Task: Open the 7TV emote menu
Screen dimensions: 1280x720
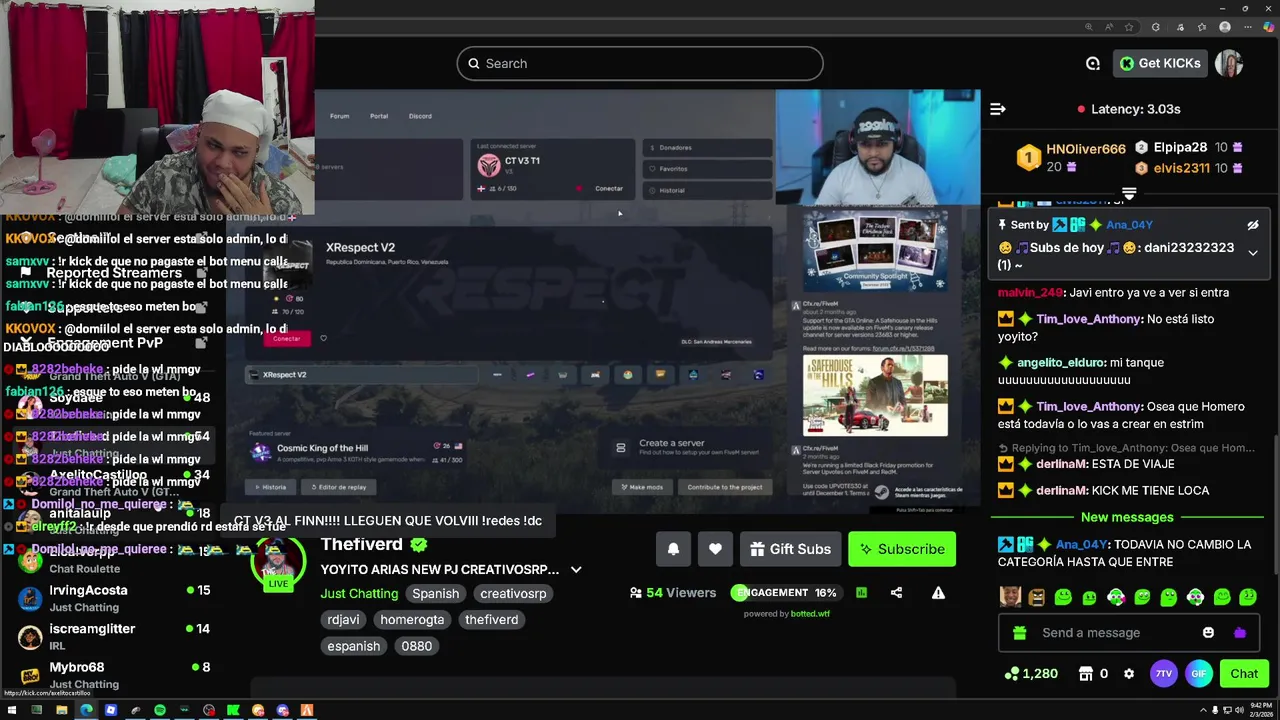Action: 1163,674
